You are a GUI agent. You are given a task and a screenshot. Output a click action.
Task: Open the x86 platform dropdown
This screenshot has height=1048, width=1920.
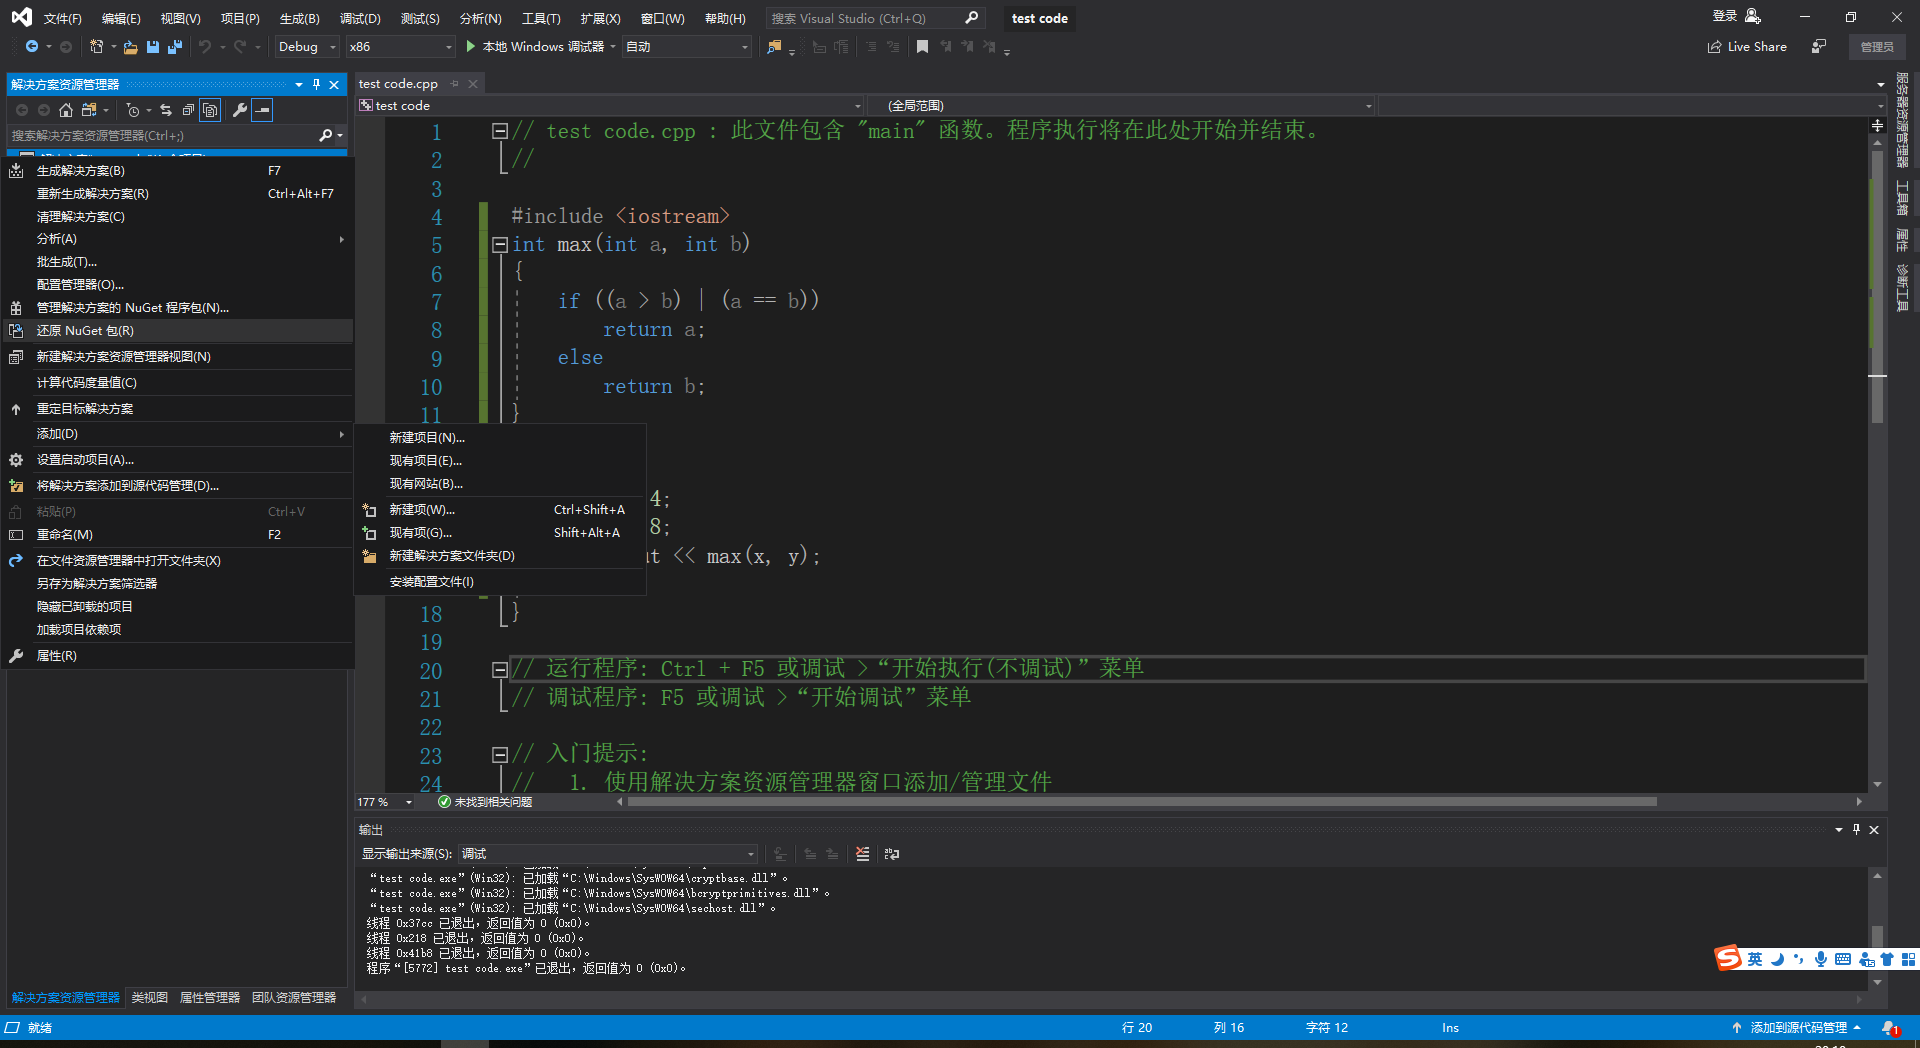point(400,47)
